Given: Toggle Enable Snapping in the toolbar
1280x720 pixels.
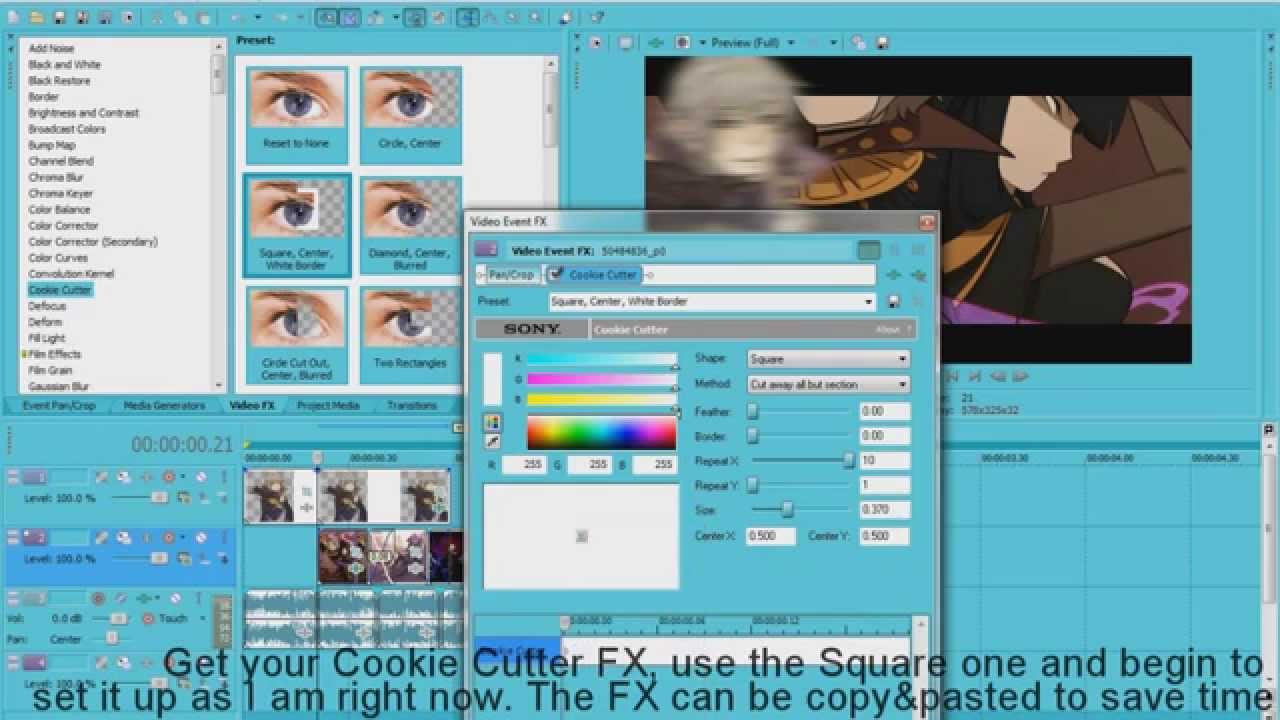Looking at the screenshot, I should 327,17.
